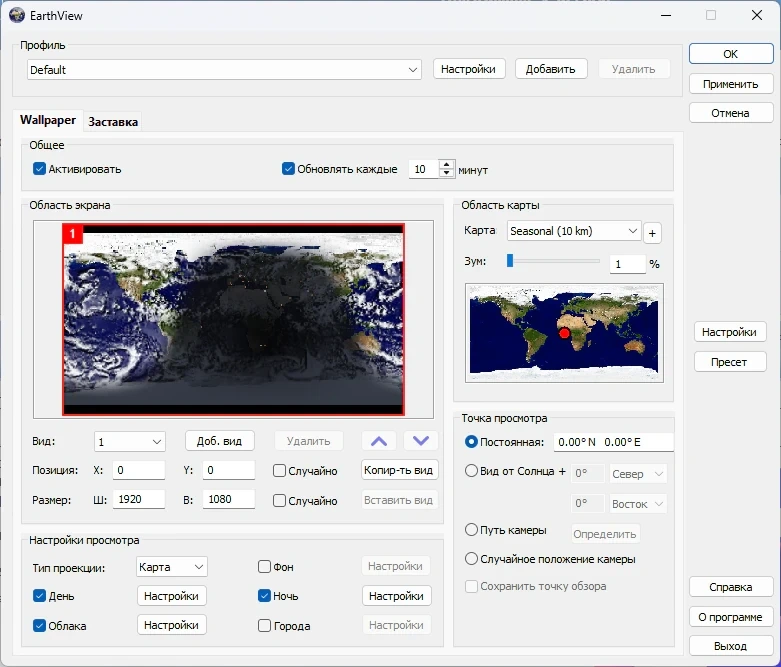Click the plus button next to Карта dropdown
This screenshot has width=781, height=667.
[x=652, y=233]
